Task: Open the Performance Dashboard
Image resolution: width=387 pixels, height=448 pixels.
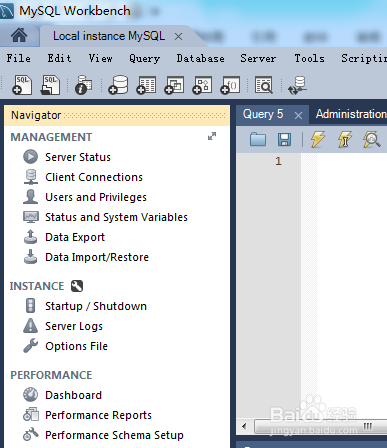Action: 73,395
